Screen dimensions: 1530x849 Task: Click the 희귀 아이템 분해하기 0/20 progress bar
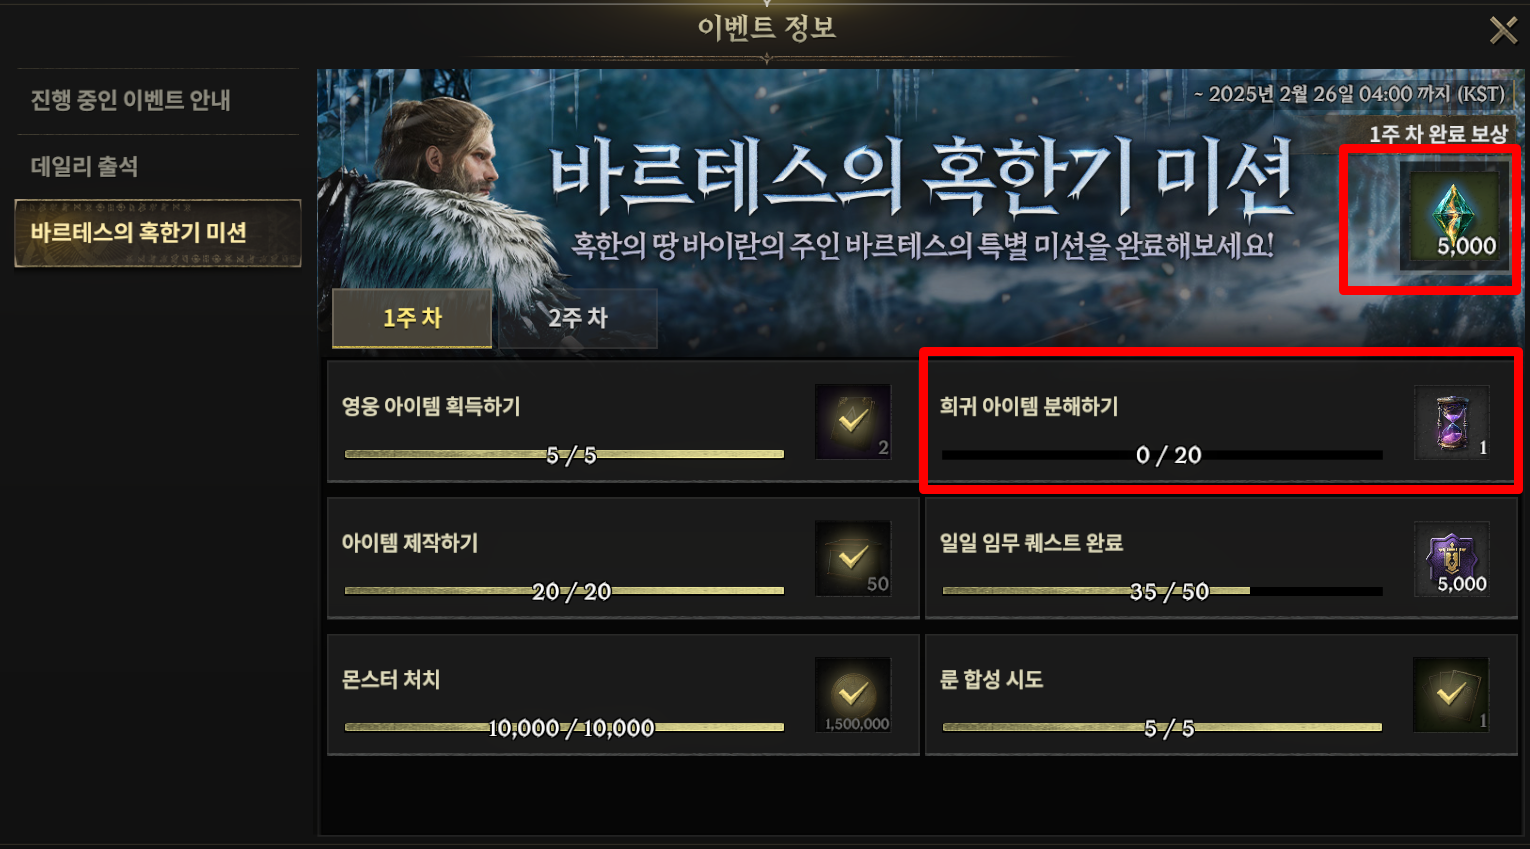pos(1162,455)
